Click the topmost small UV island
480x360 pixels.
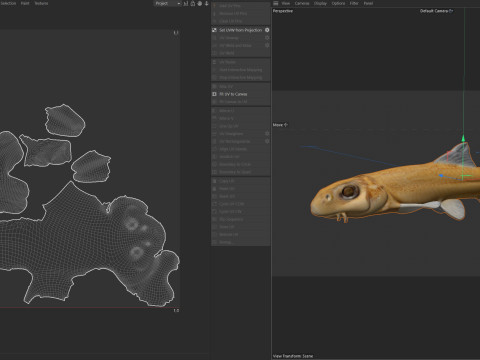(x=65, y=120)
